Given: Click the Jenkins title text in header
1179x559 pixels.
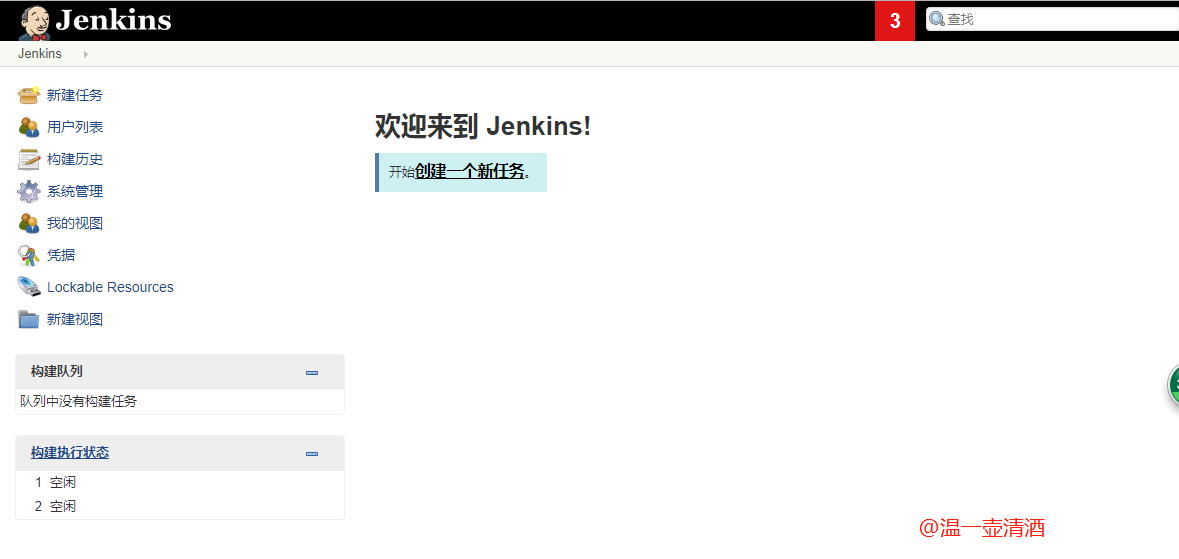Looking at the screenshot, I should [114, 20].
